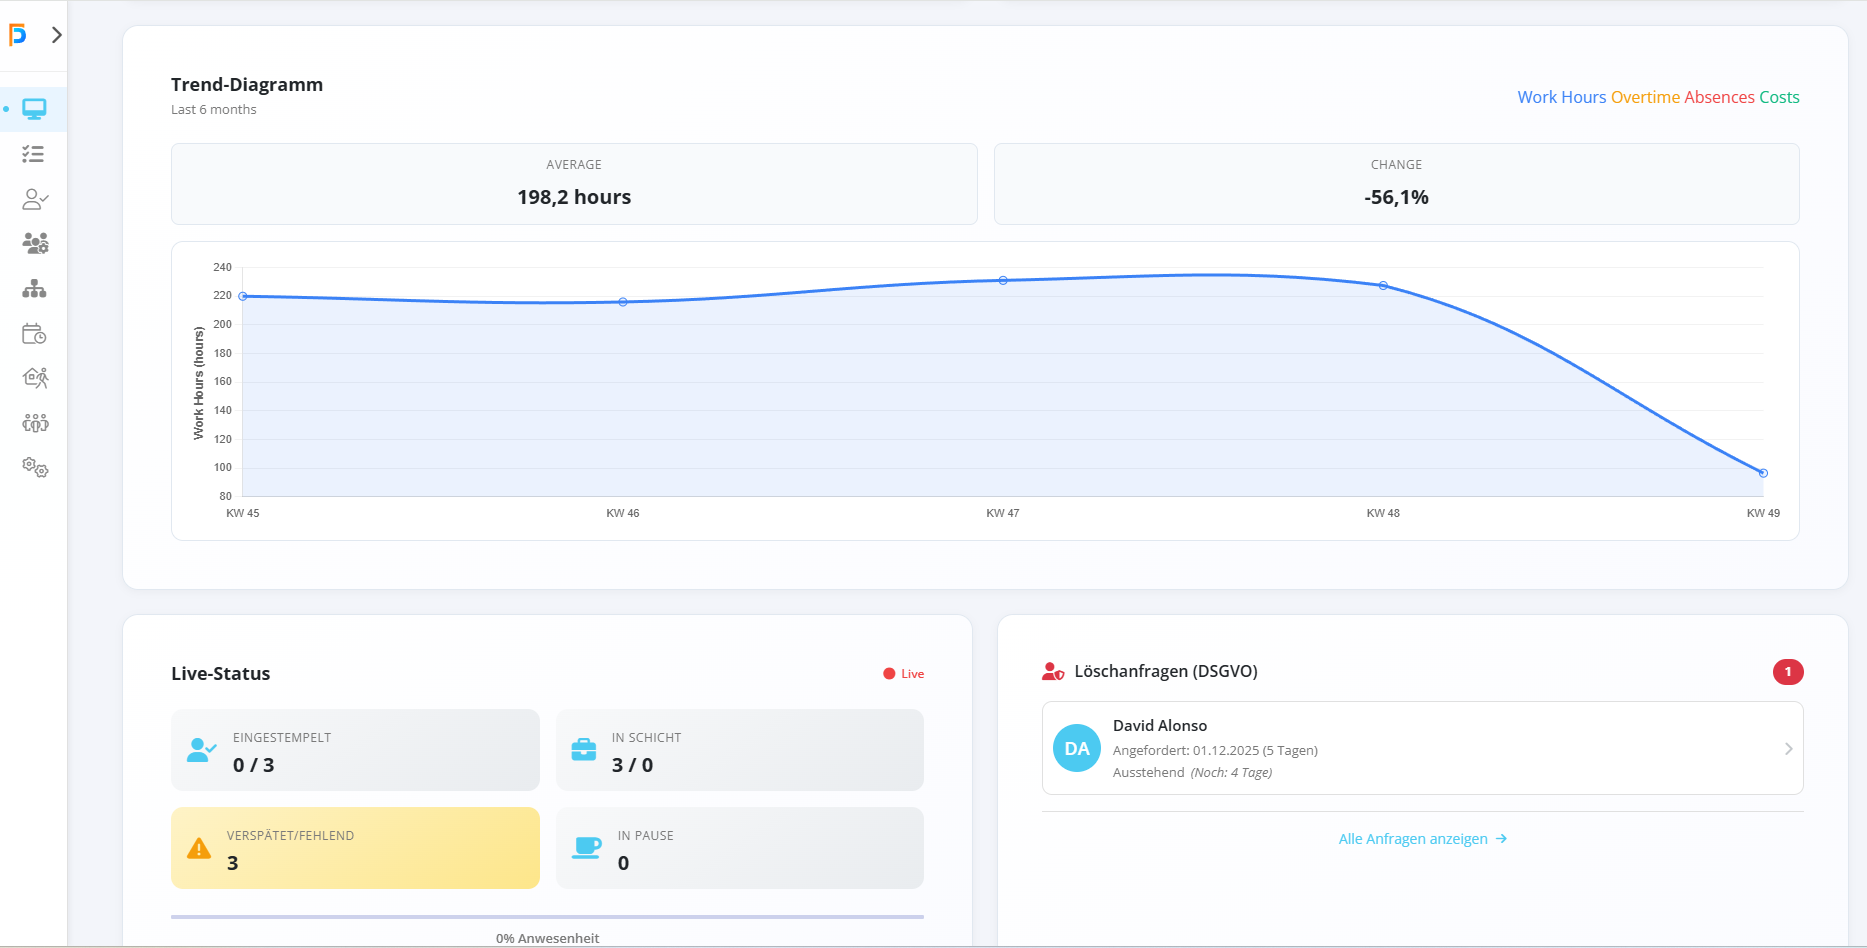Select the schedule calendar-clock icon
Image resolution: width=1867 pixels, height=948 pixels.
pyautogui.click(x=34, y=333)
